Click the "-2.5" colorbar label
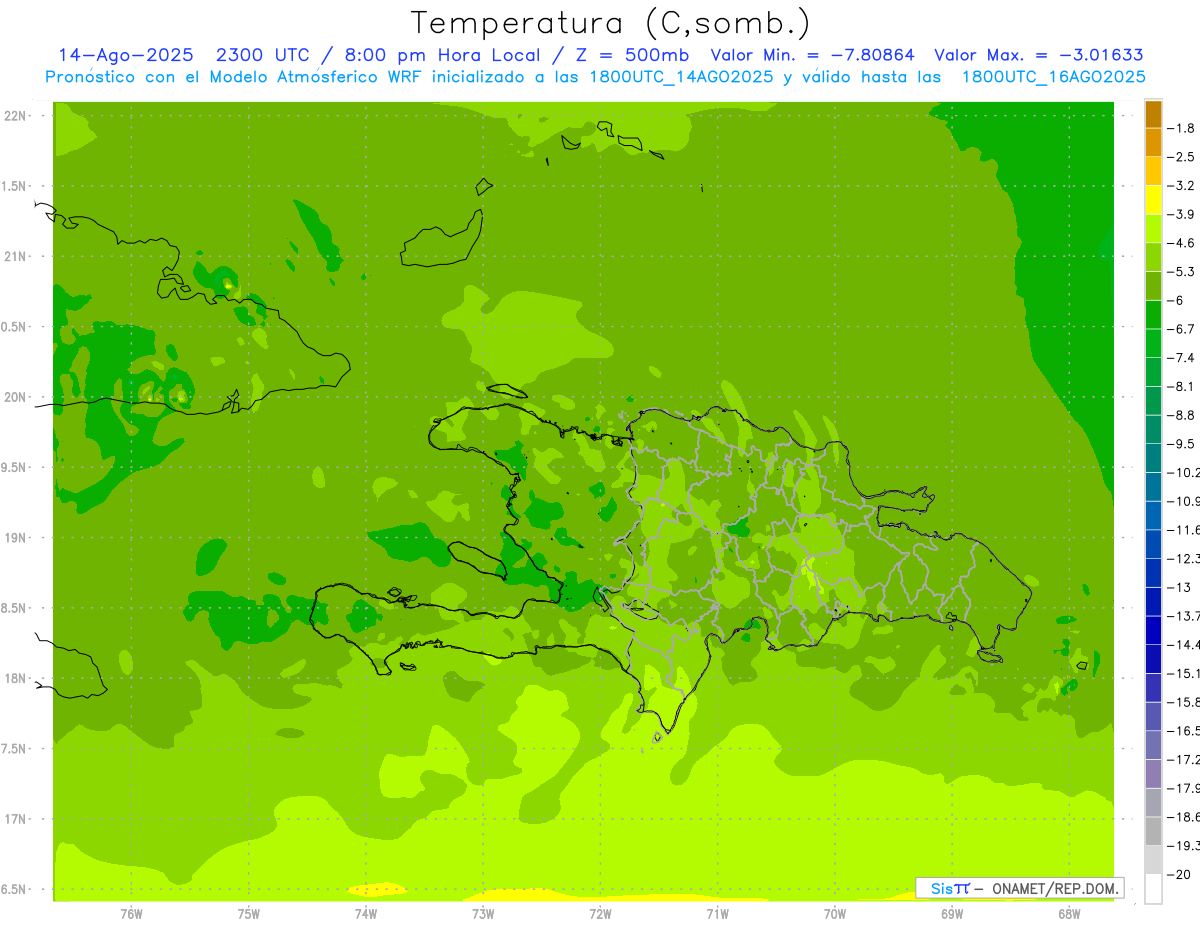Screen dimensions: 1200x927 (x=1182, y=157)
